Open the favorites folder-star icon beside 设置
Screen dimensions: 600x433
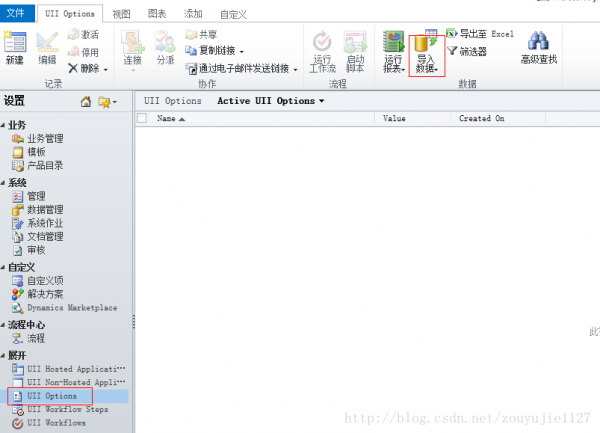click(104, 102)
